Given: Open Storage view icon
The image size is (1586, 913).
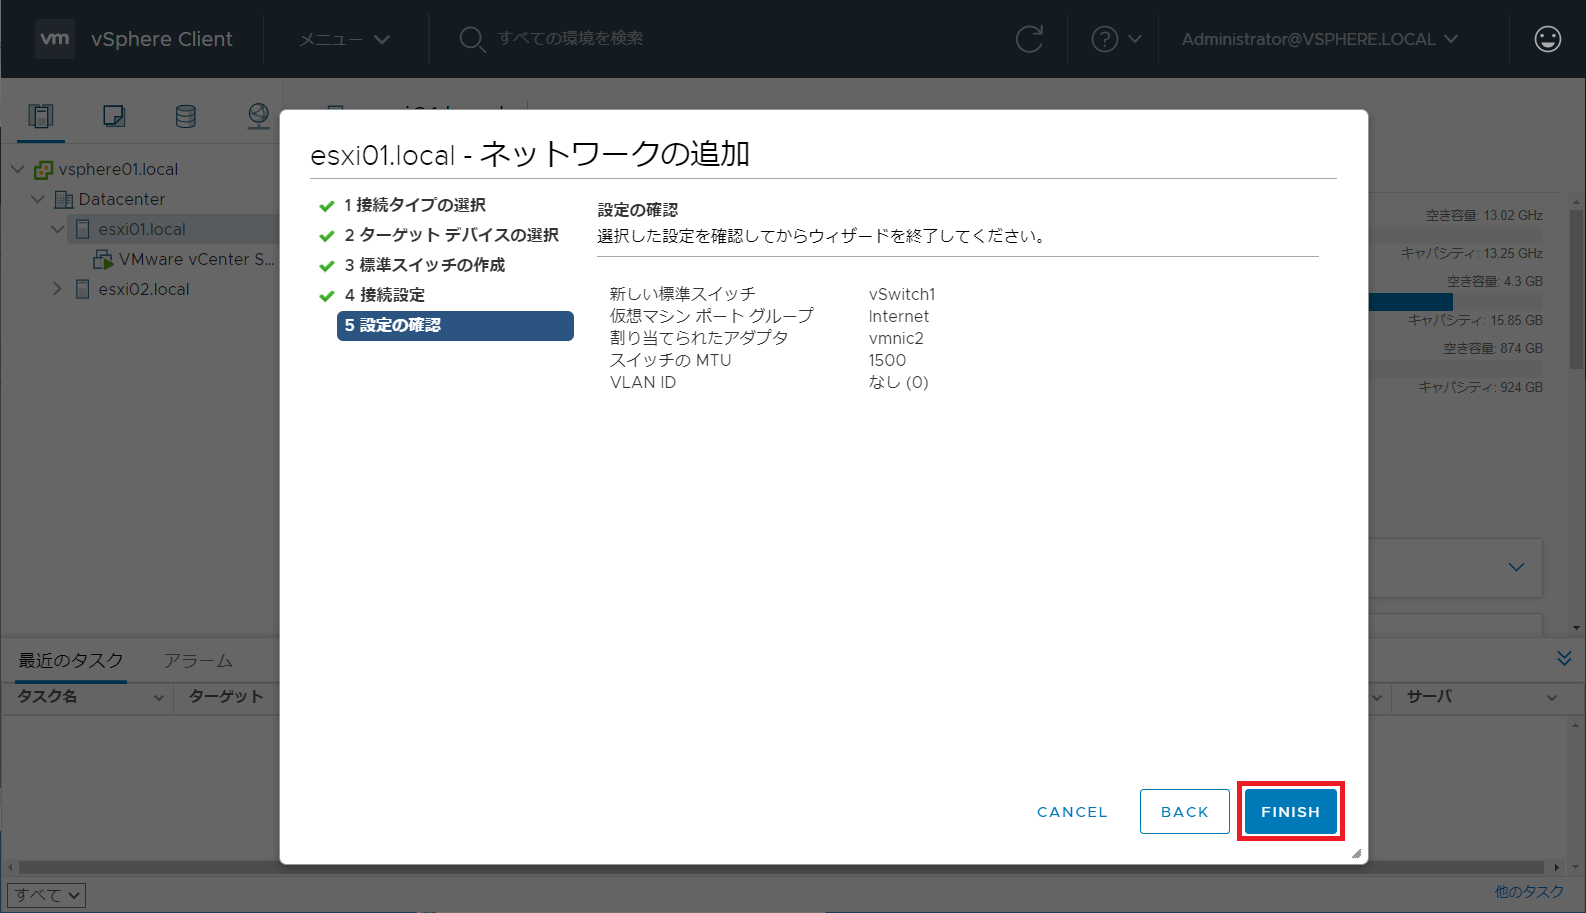Looking at the screenshot, I should (186, 116).
